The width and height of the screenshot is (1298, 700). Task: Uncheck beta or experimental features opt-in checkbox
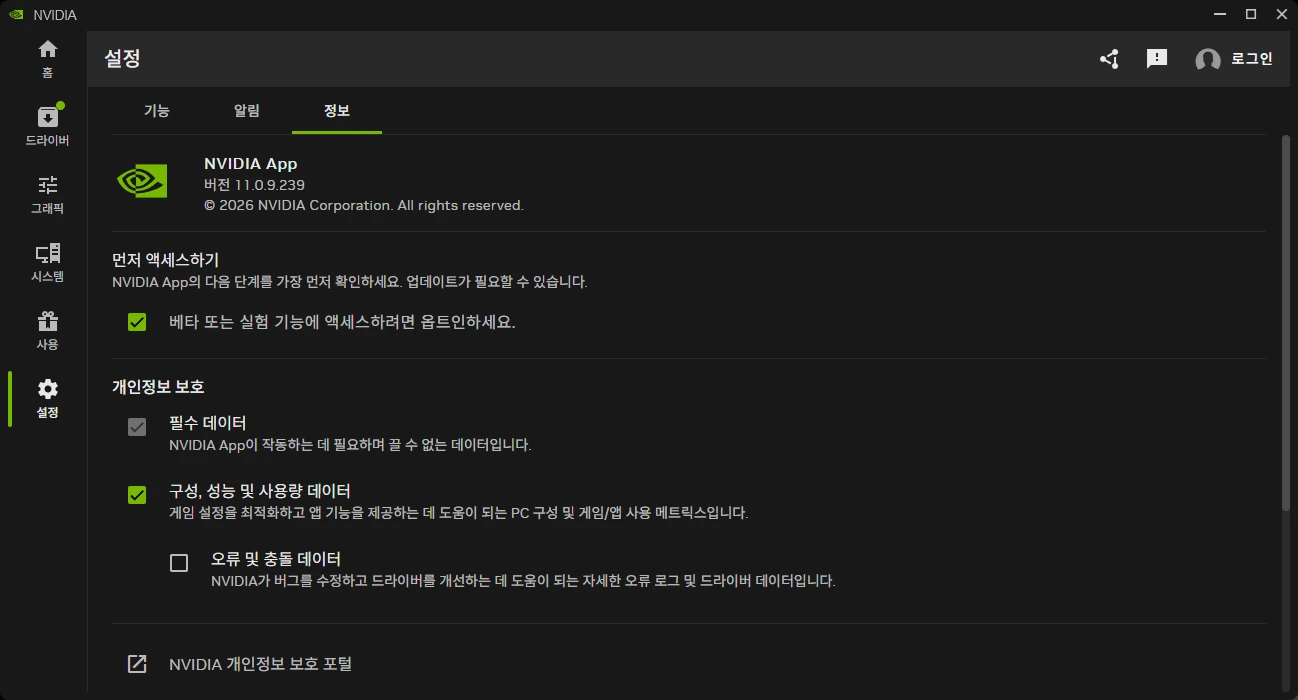[x=137, y=322]
